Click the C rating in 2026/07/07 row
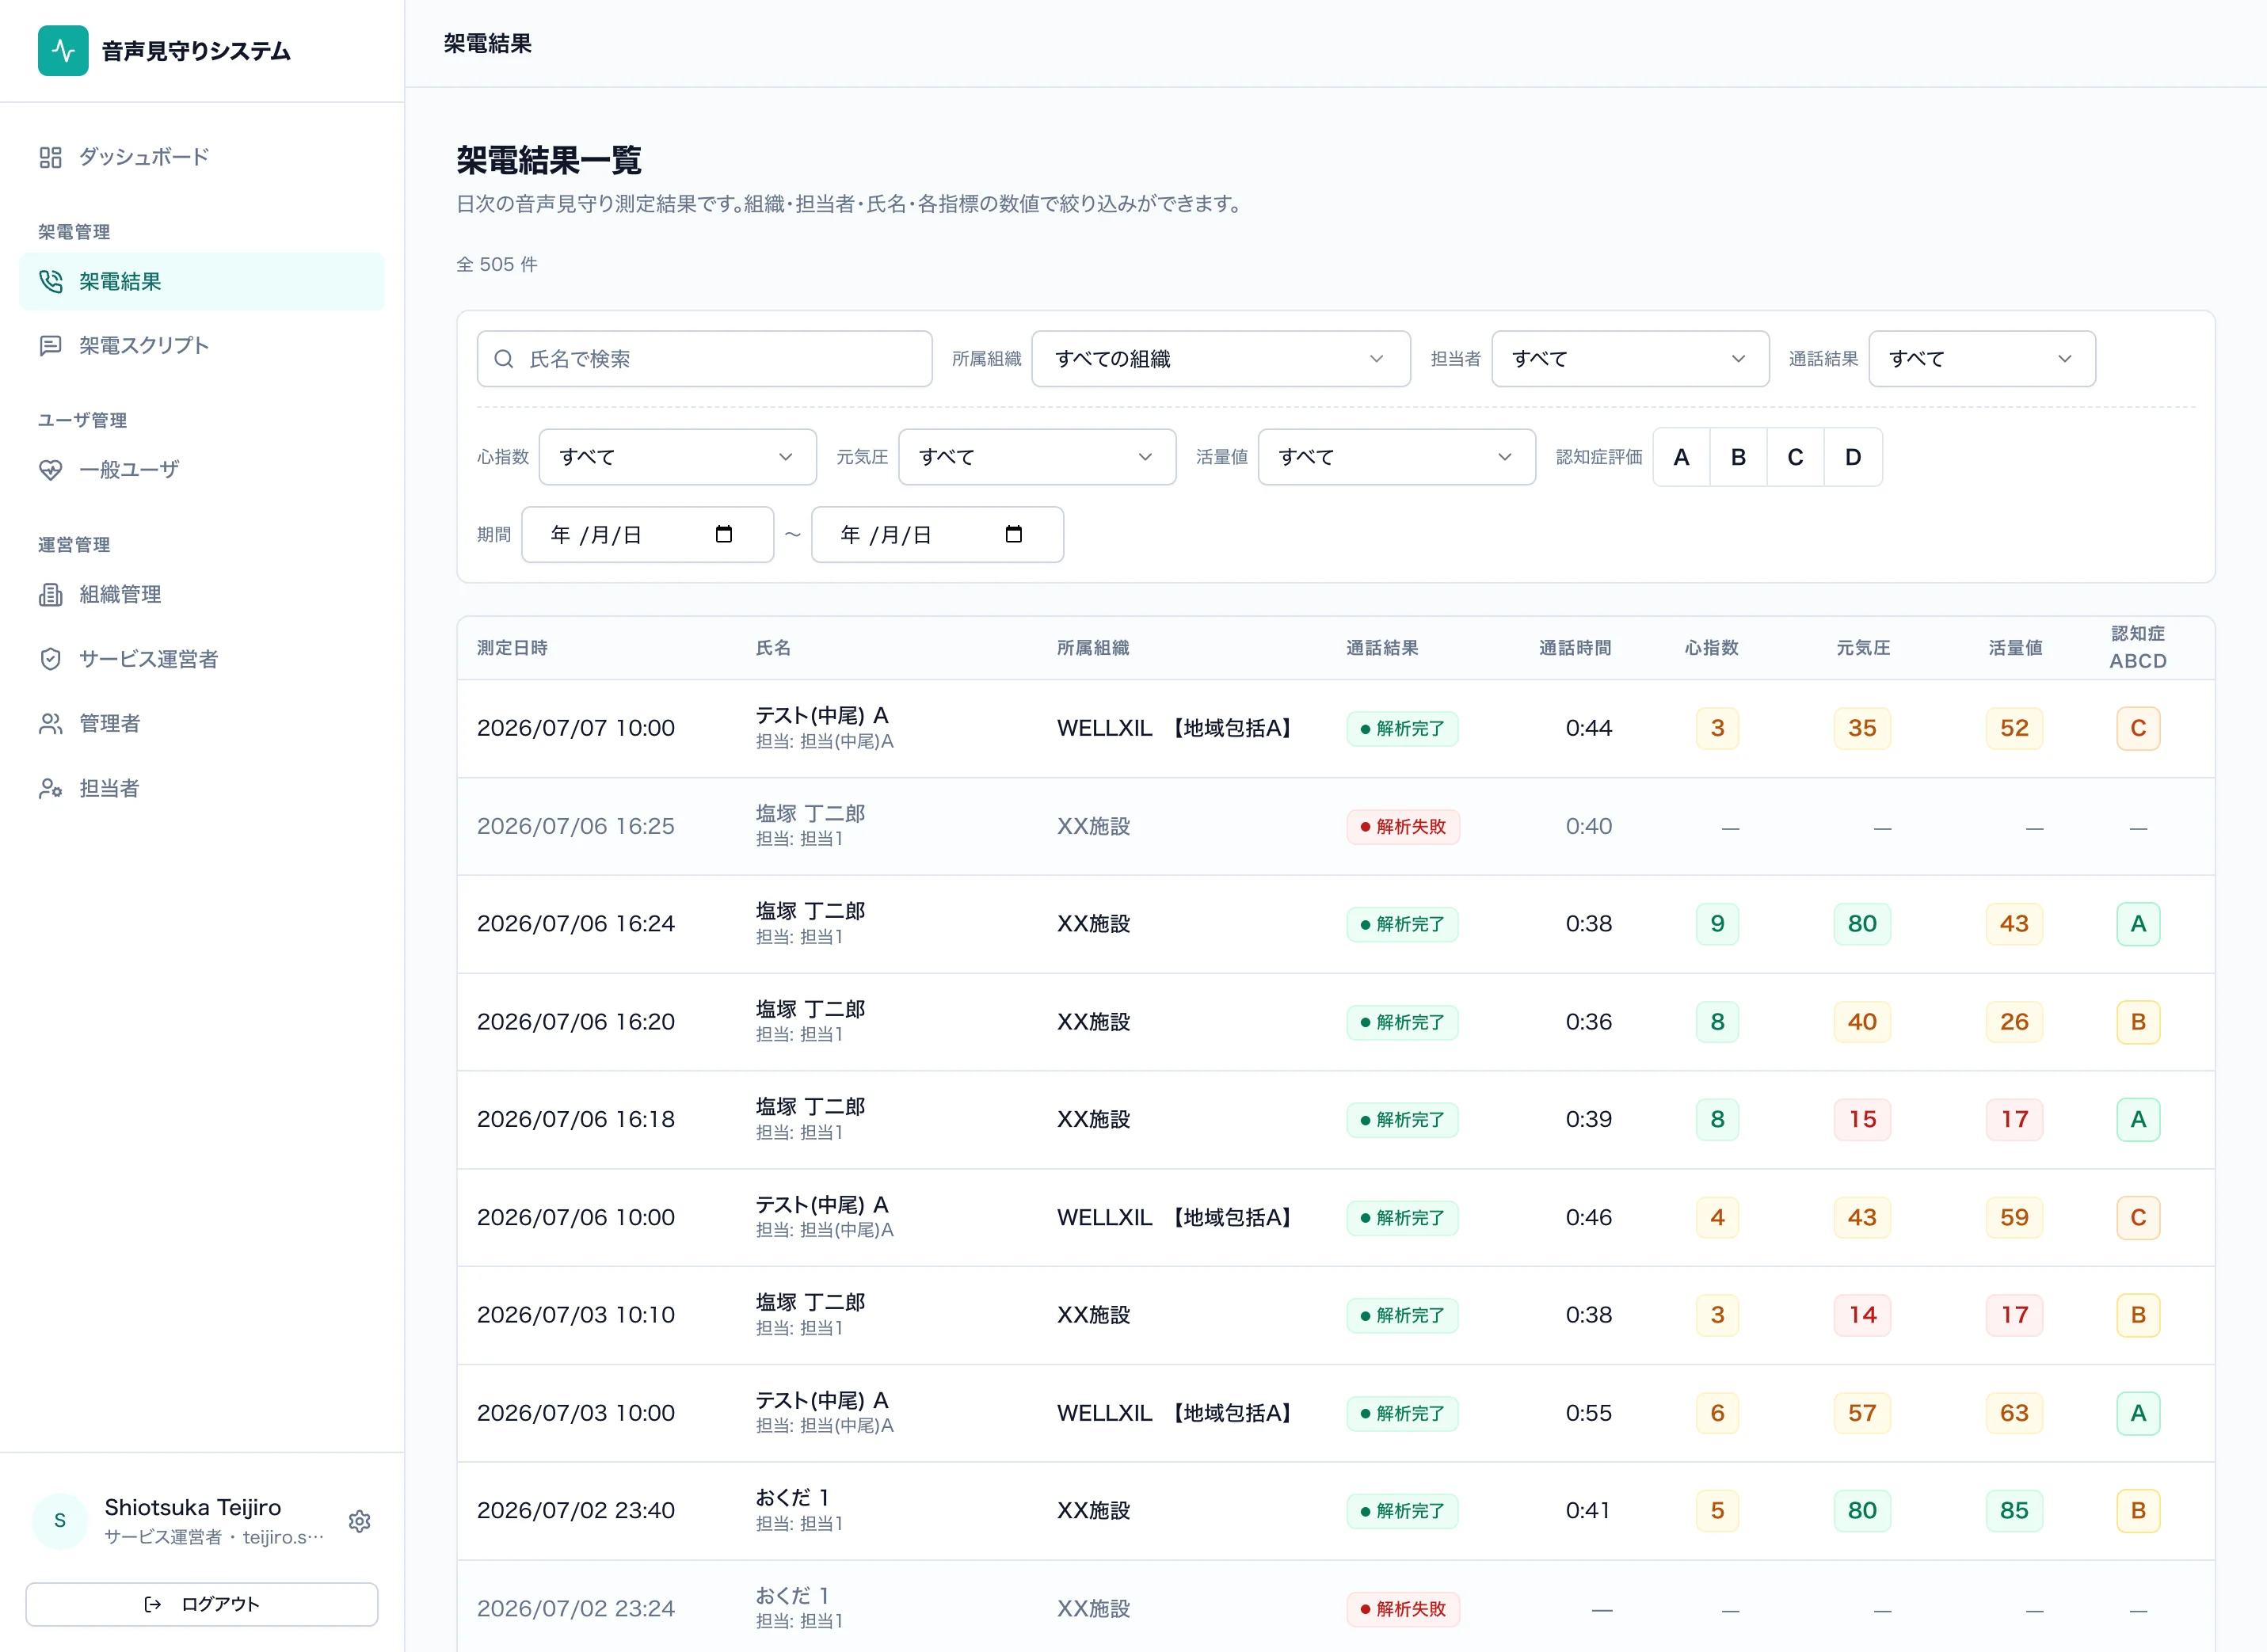Image resolution: width=2267 pixels, height=1652 pixels. [x=2138, y=728]
